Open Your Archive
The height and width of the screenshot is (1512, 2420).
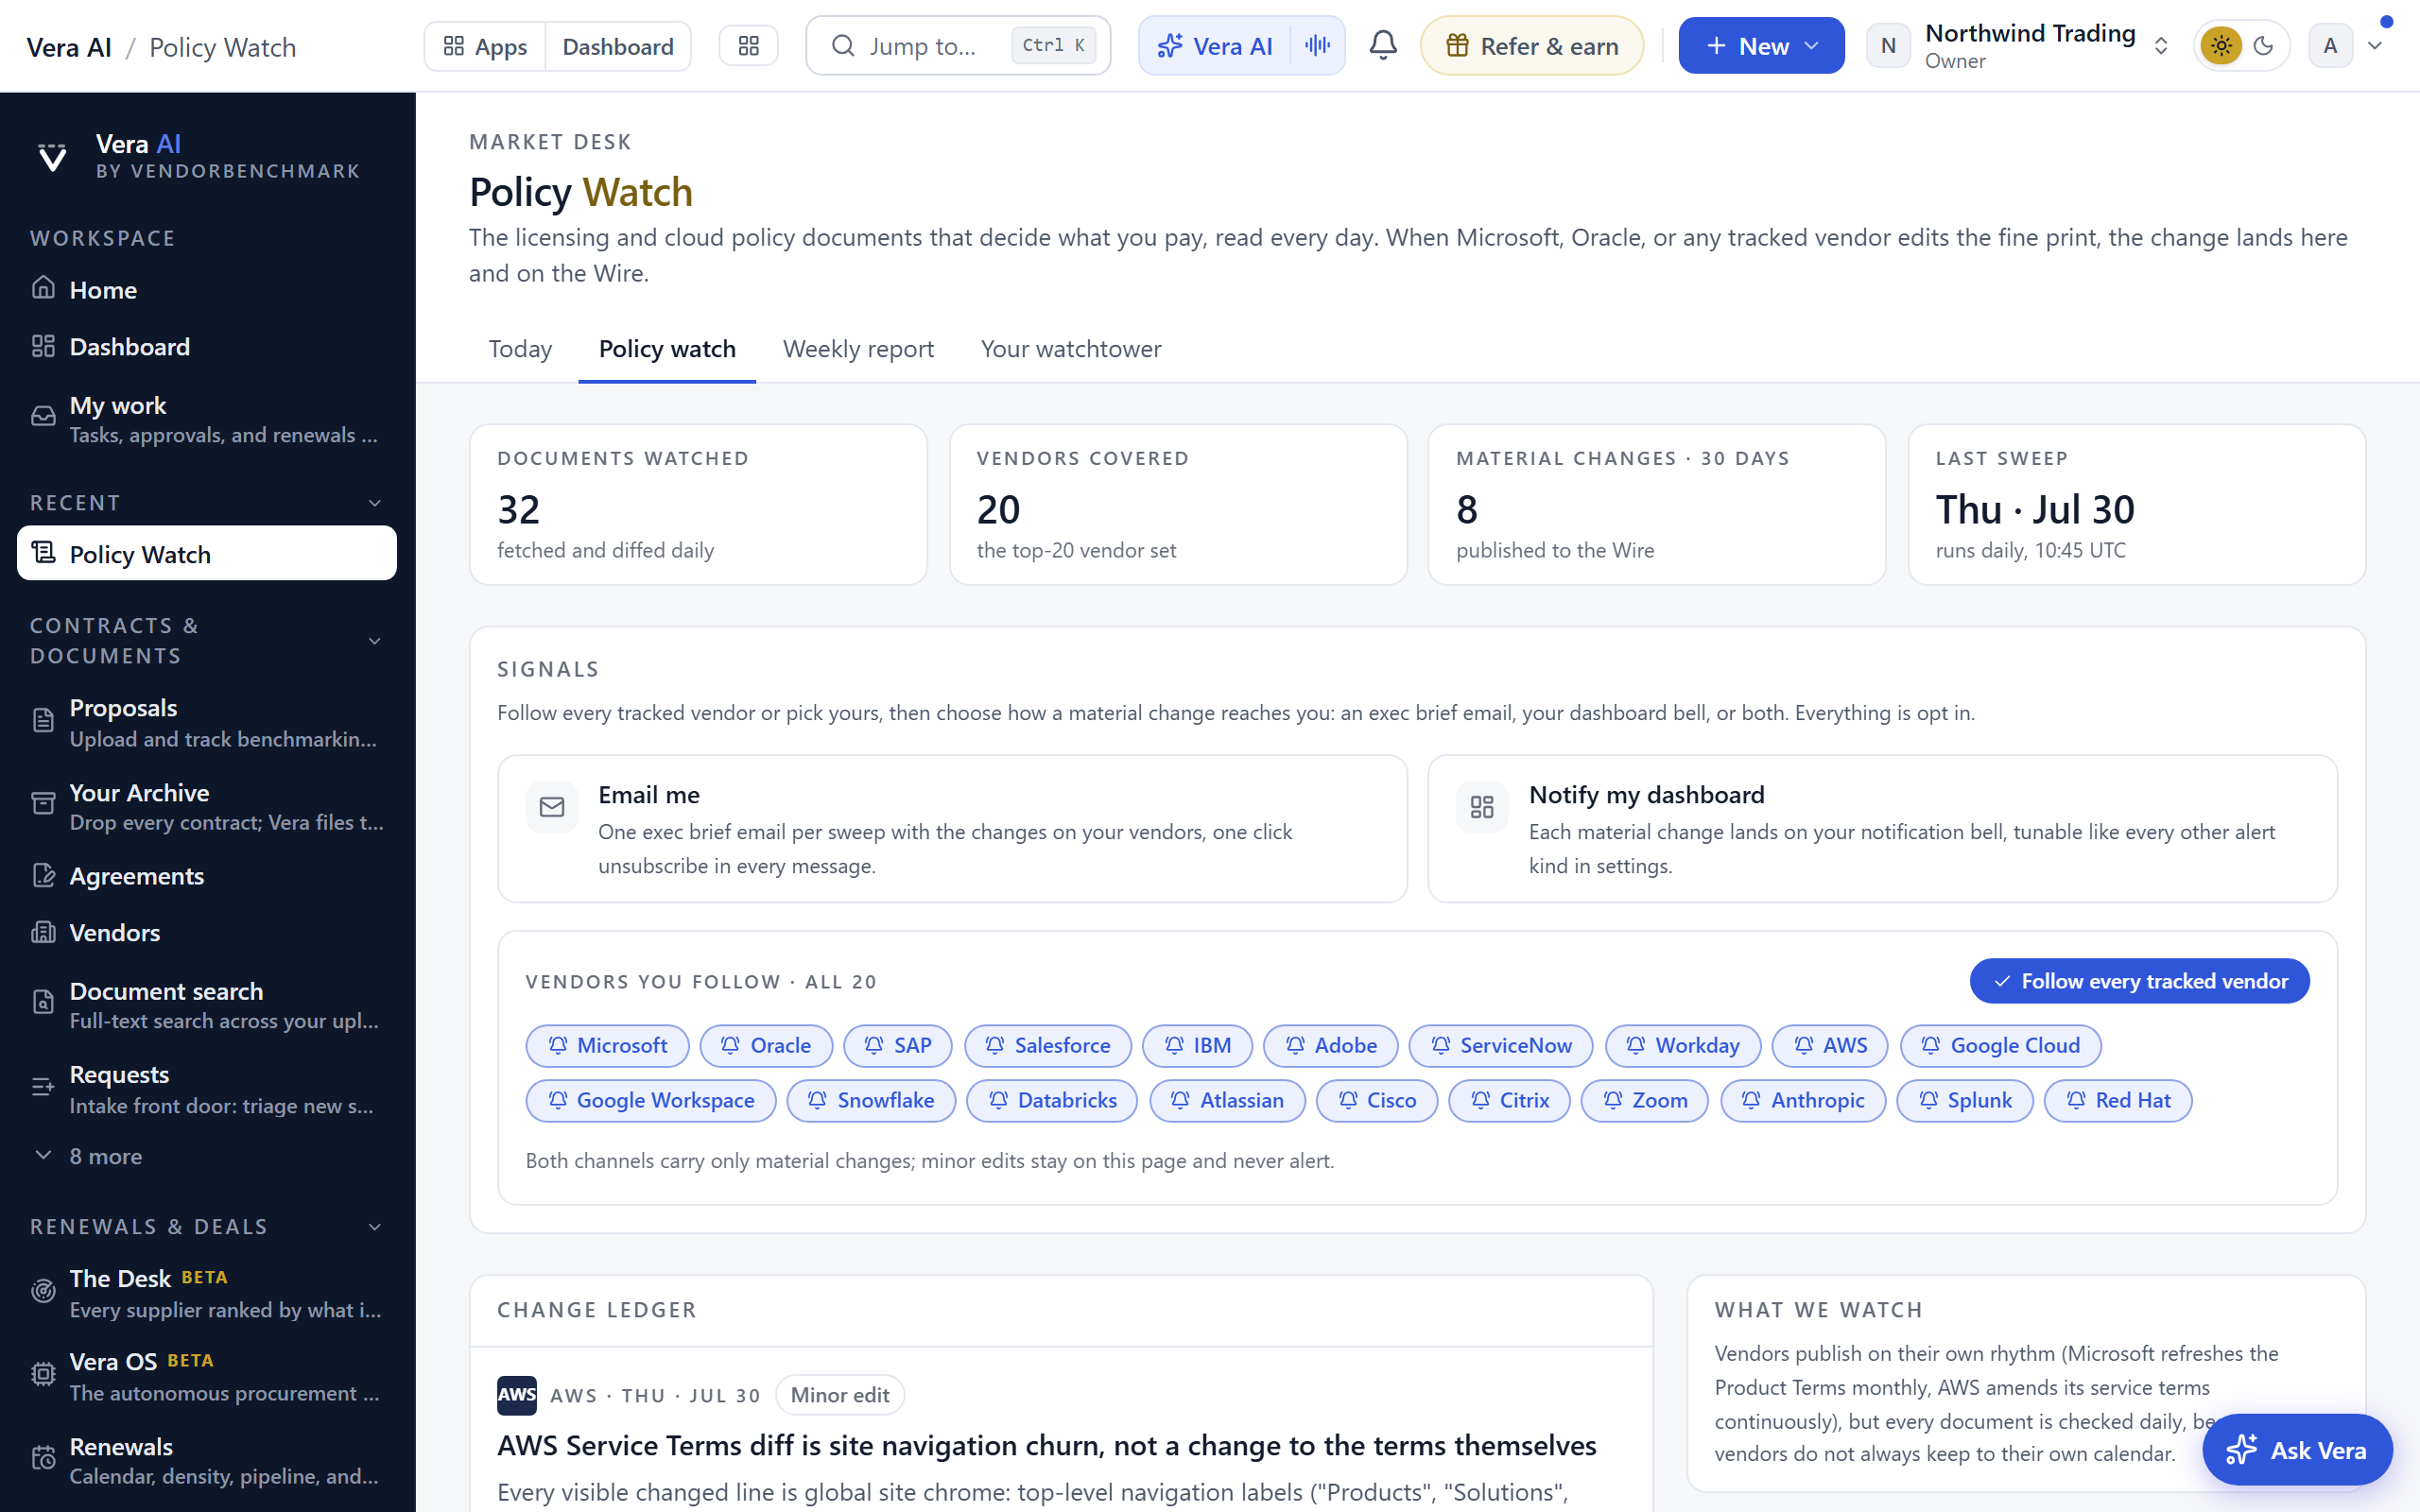tap(207, 806)
